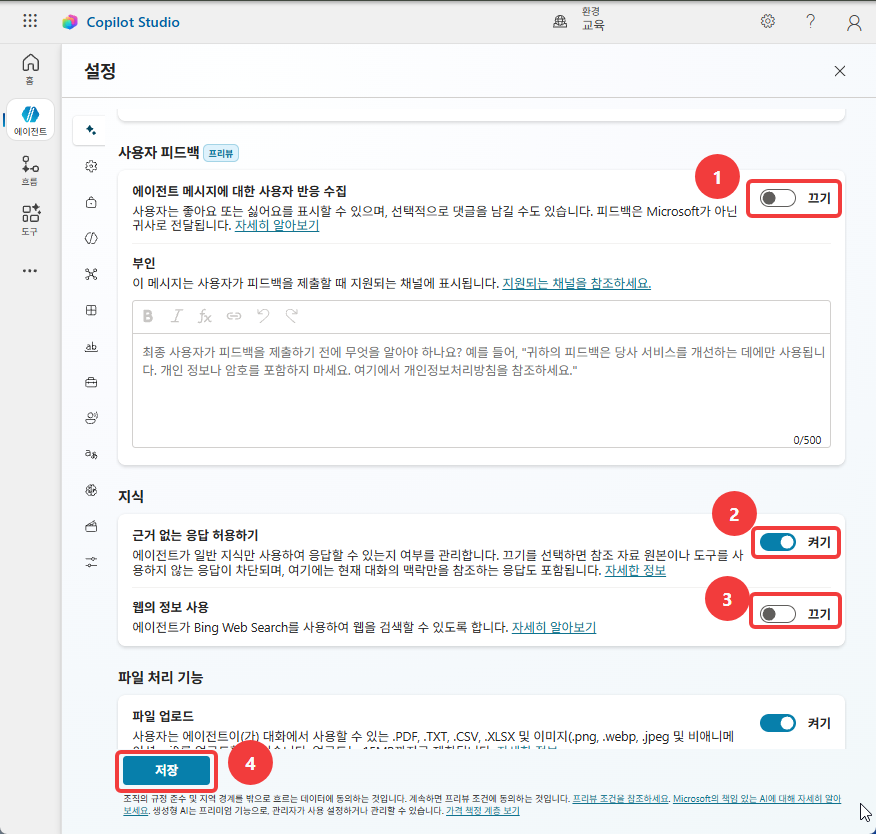Open the help question mark icon
Image resolution: width=876 pixels, height=834 pixels.
(x=810, y=21)
